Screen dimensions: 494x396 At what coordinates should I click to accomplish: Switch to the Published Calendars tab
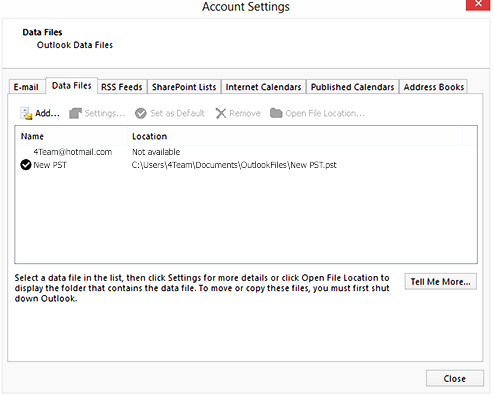pyautogui.click(x=352, y=87)
